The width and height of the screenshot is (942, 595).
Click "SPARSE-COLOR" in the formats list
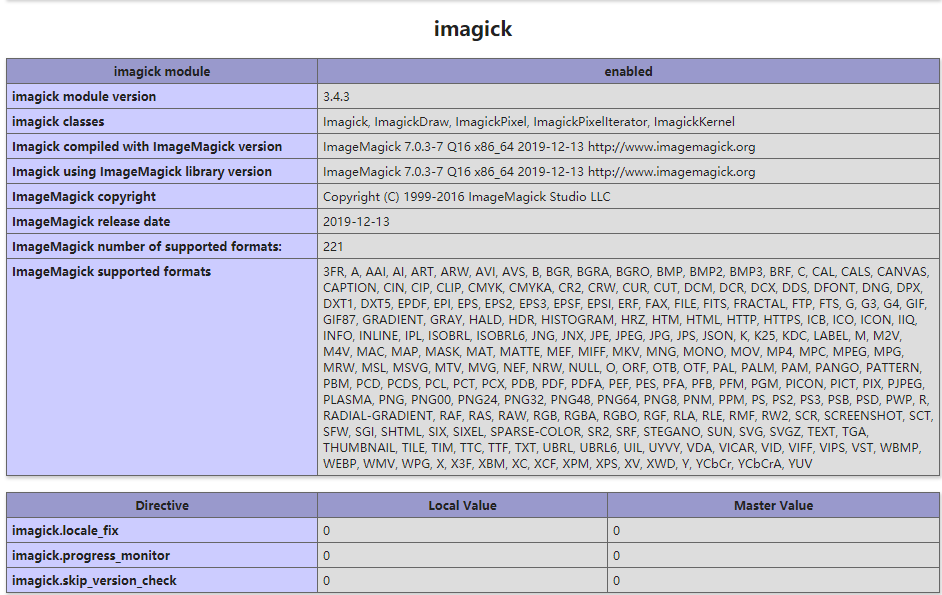(536, 432)
